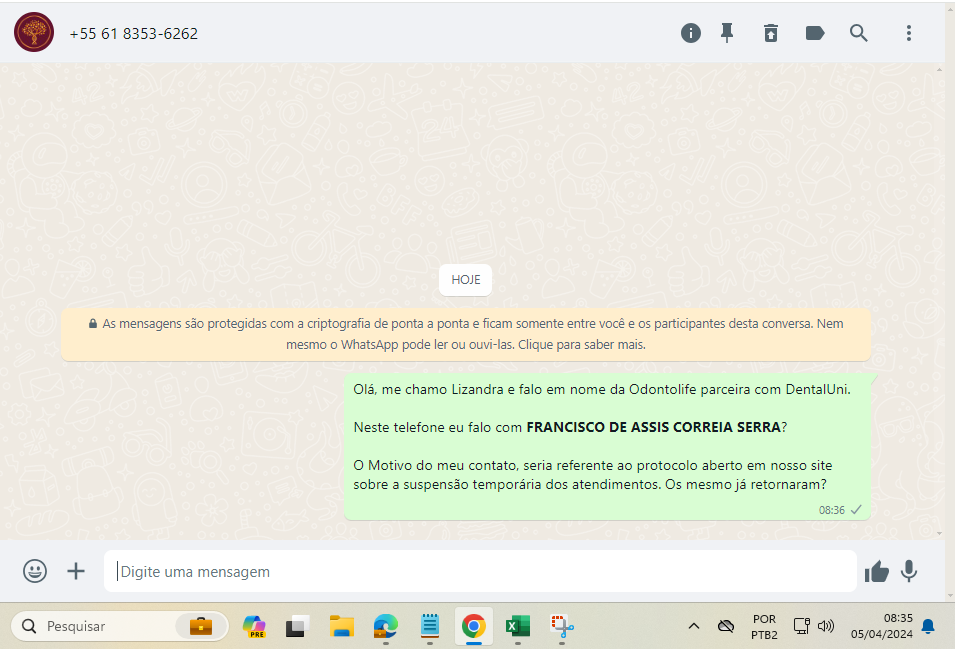Open the Snipping Tool on the taskbar

562,626
